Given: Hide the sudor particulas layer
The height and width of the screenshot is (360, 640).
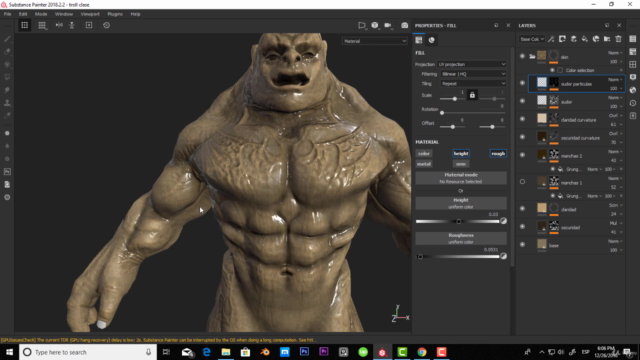Looking at the screenshot, I should (x=522, y=83).
